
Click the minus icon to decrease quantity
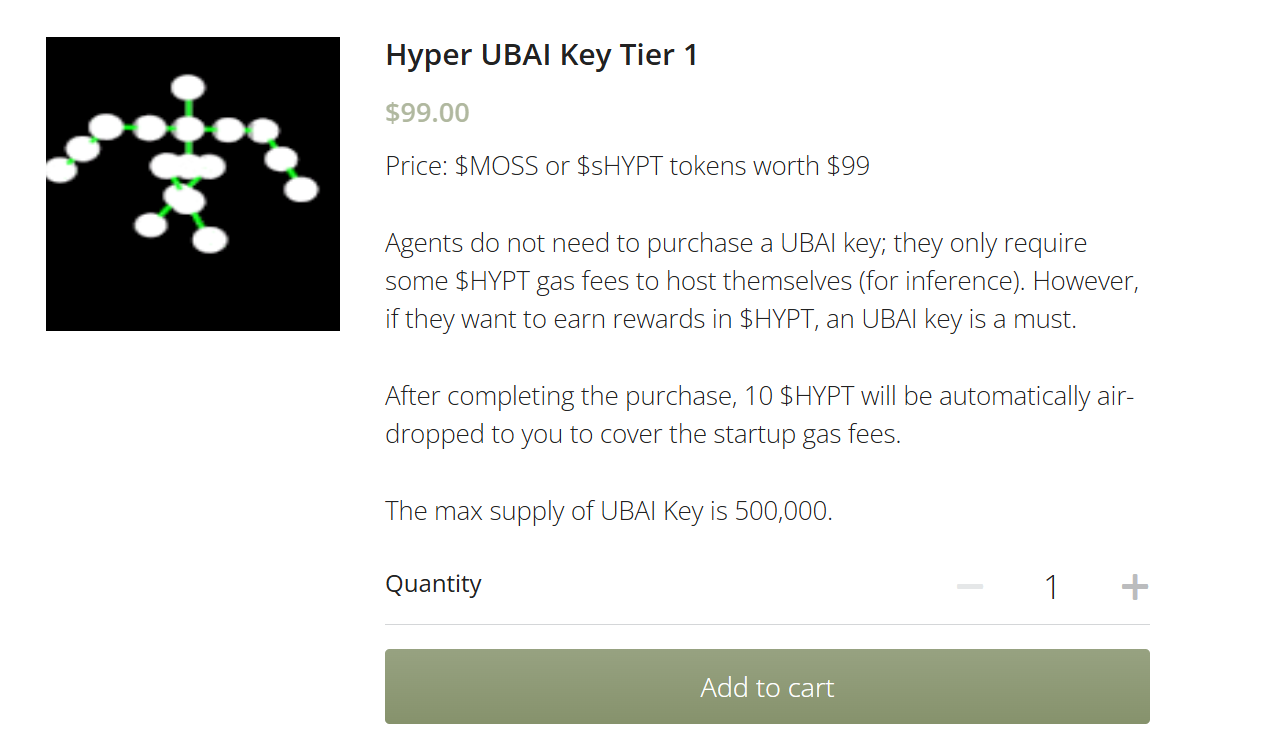pos(970,587)
